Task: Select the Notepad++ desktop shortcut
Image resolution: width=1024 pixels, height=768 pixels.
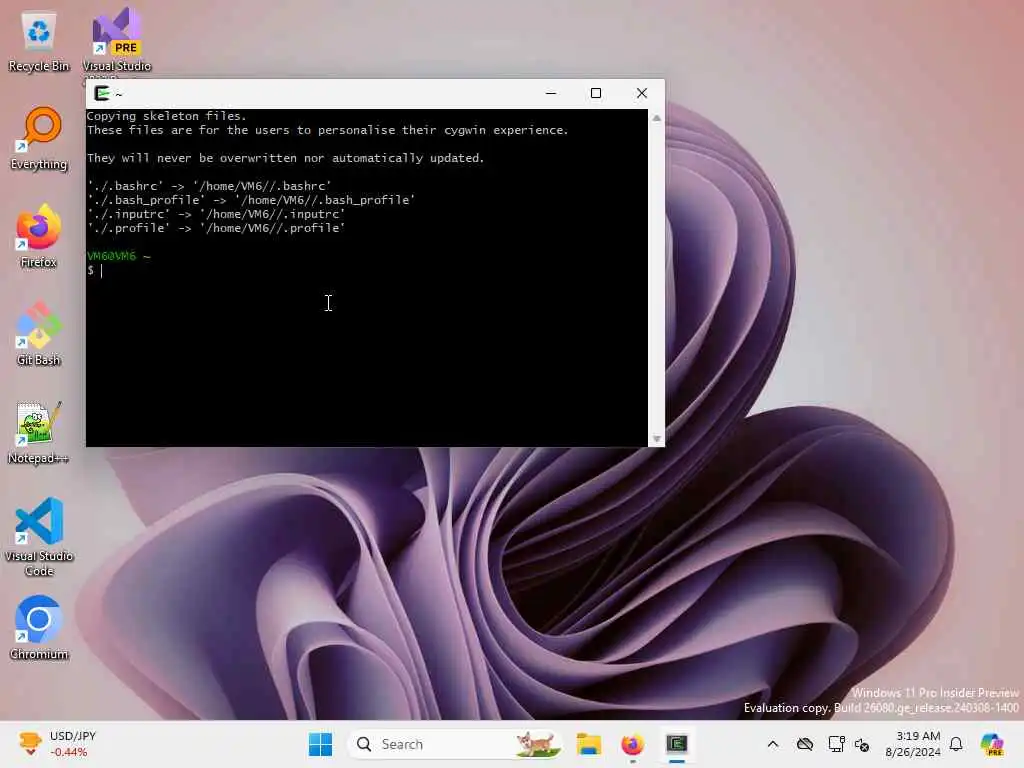Action: (x=39, y=432)
